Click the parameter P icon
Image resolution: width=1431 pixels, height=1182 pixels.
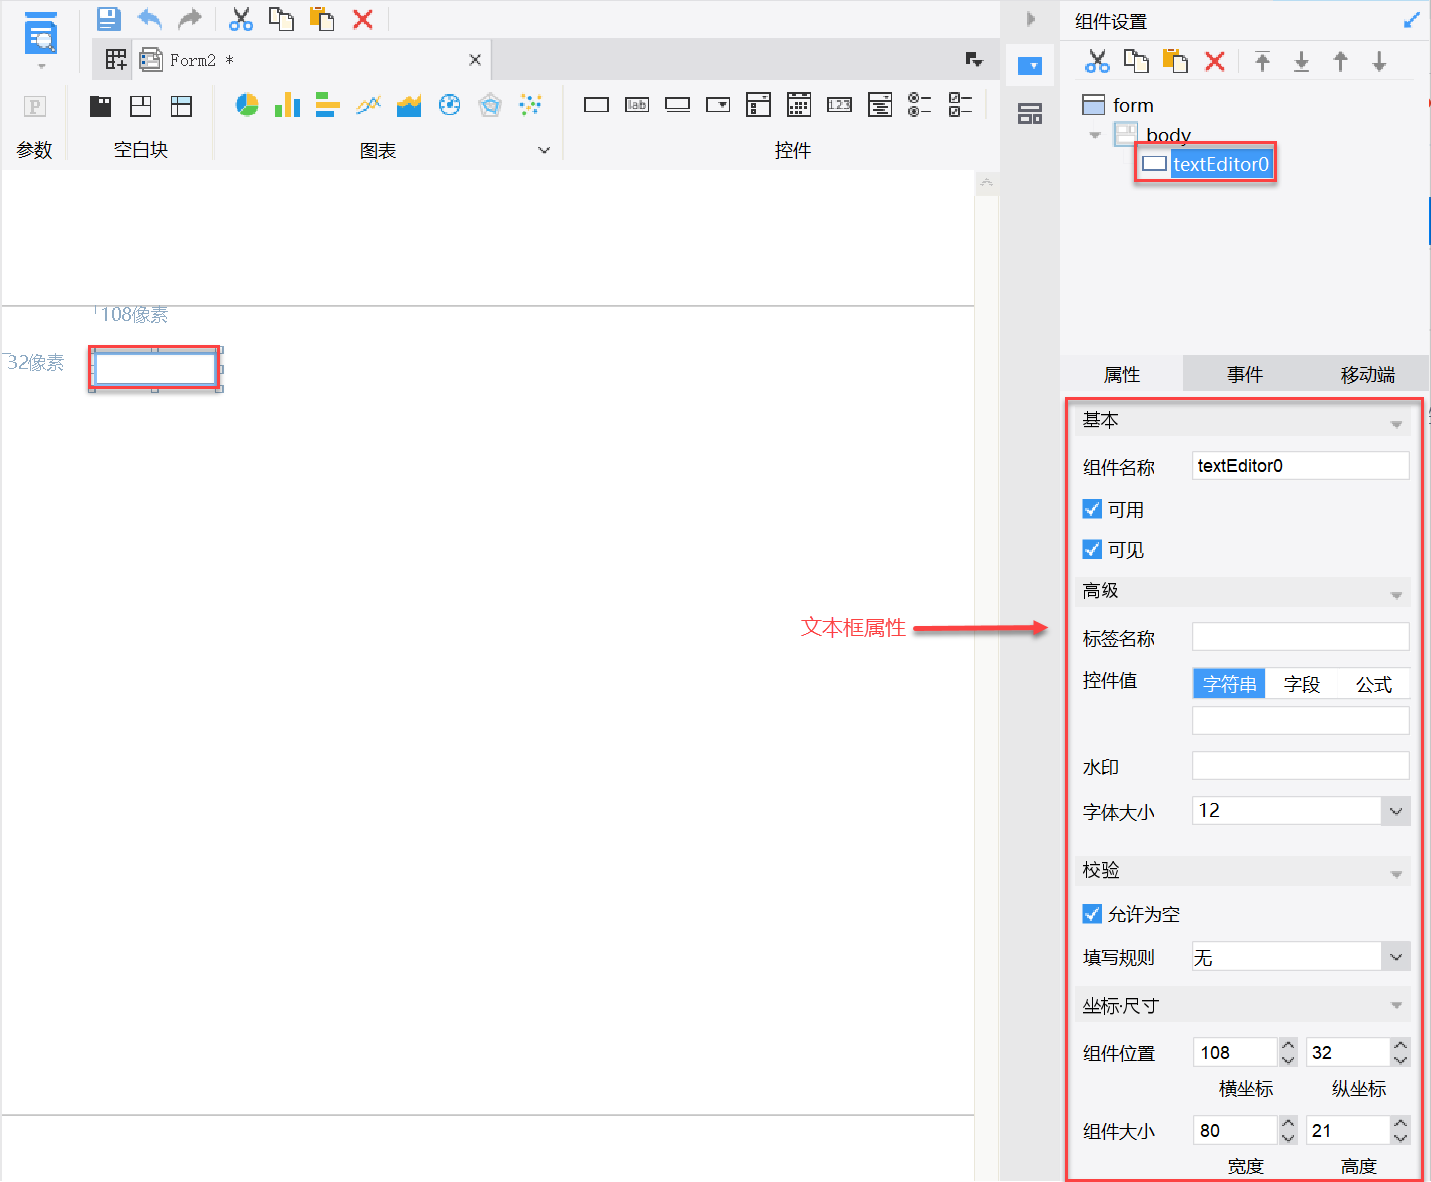pos(34,106)
